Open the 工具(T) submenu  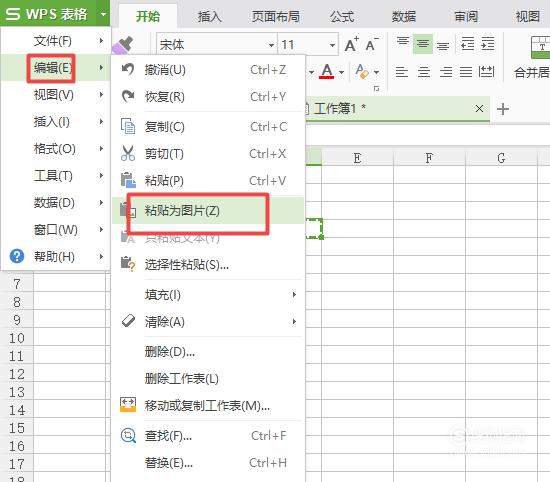pyautogui.click(x=55, y=176)
